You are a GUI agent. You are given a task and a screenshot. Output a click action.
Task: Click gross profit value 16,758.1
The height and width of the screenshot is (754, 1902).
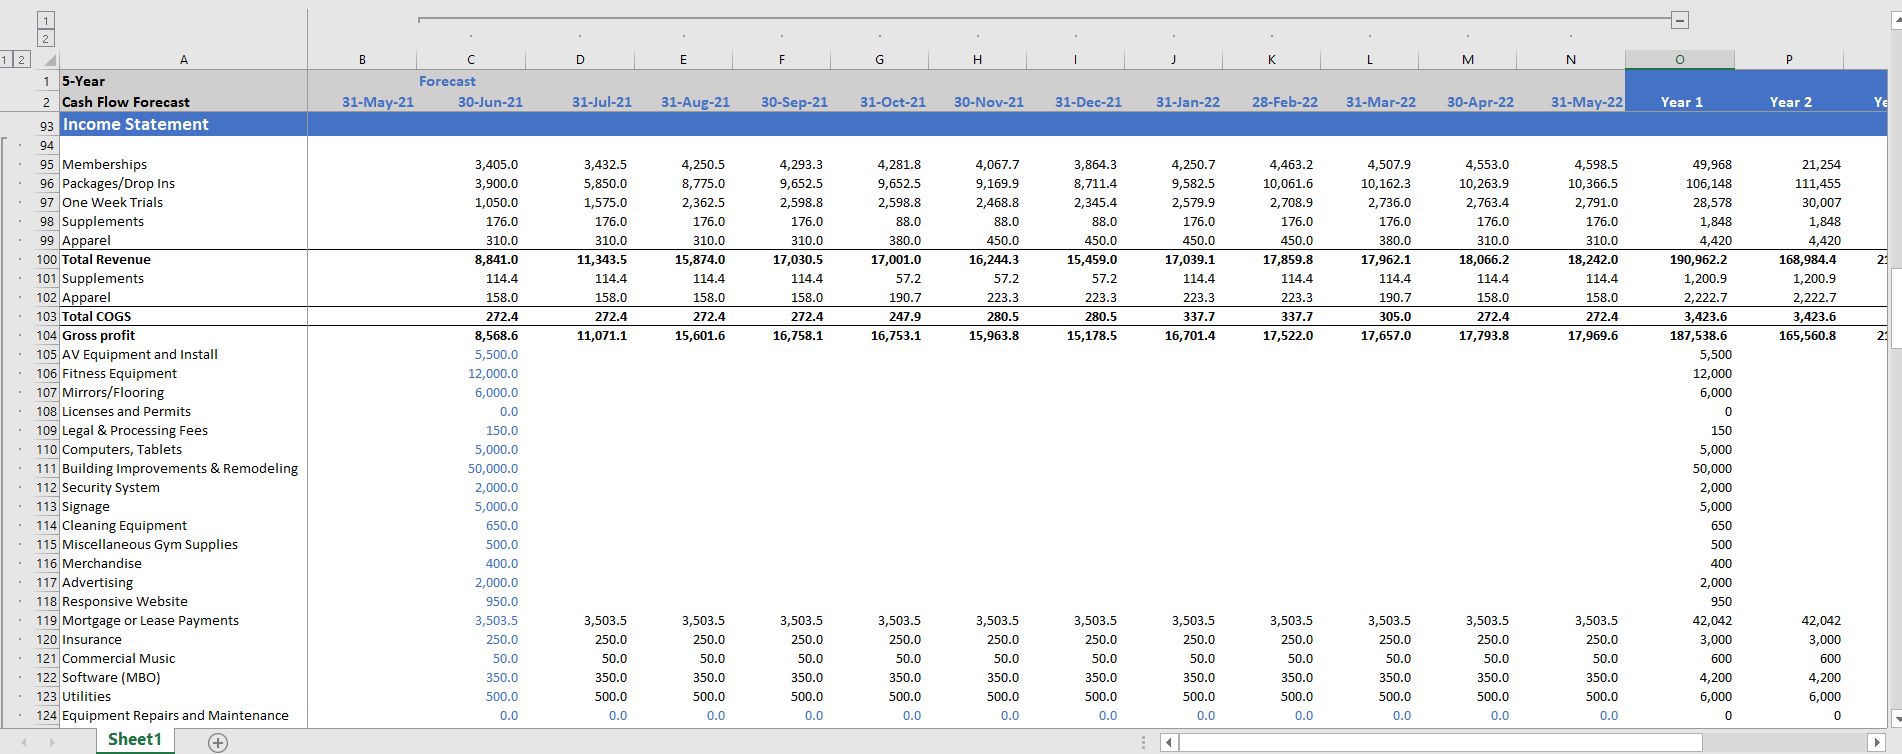click(x=798, y=336)
